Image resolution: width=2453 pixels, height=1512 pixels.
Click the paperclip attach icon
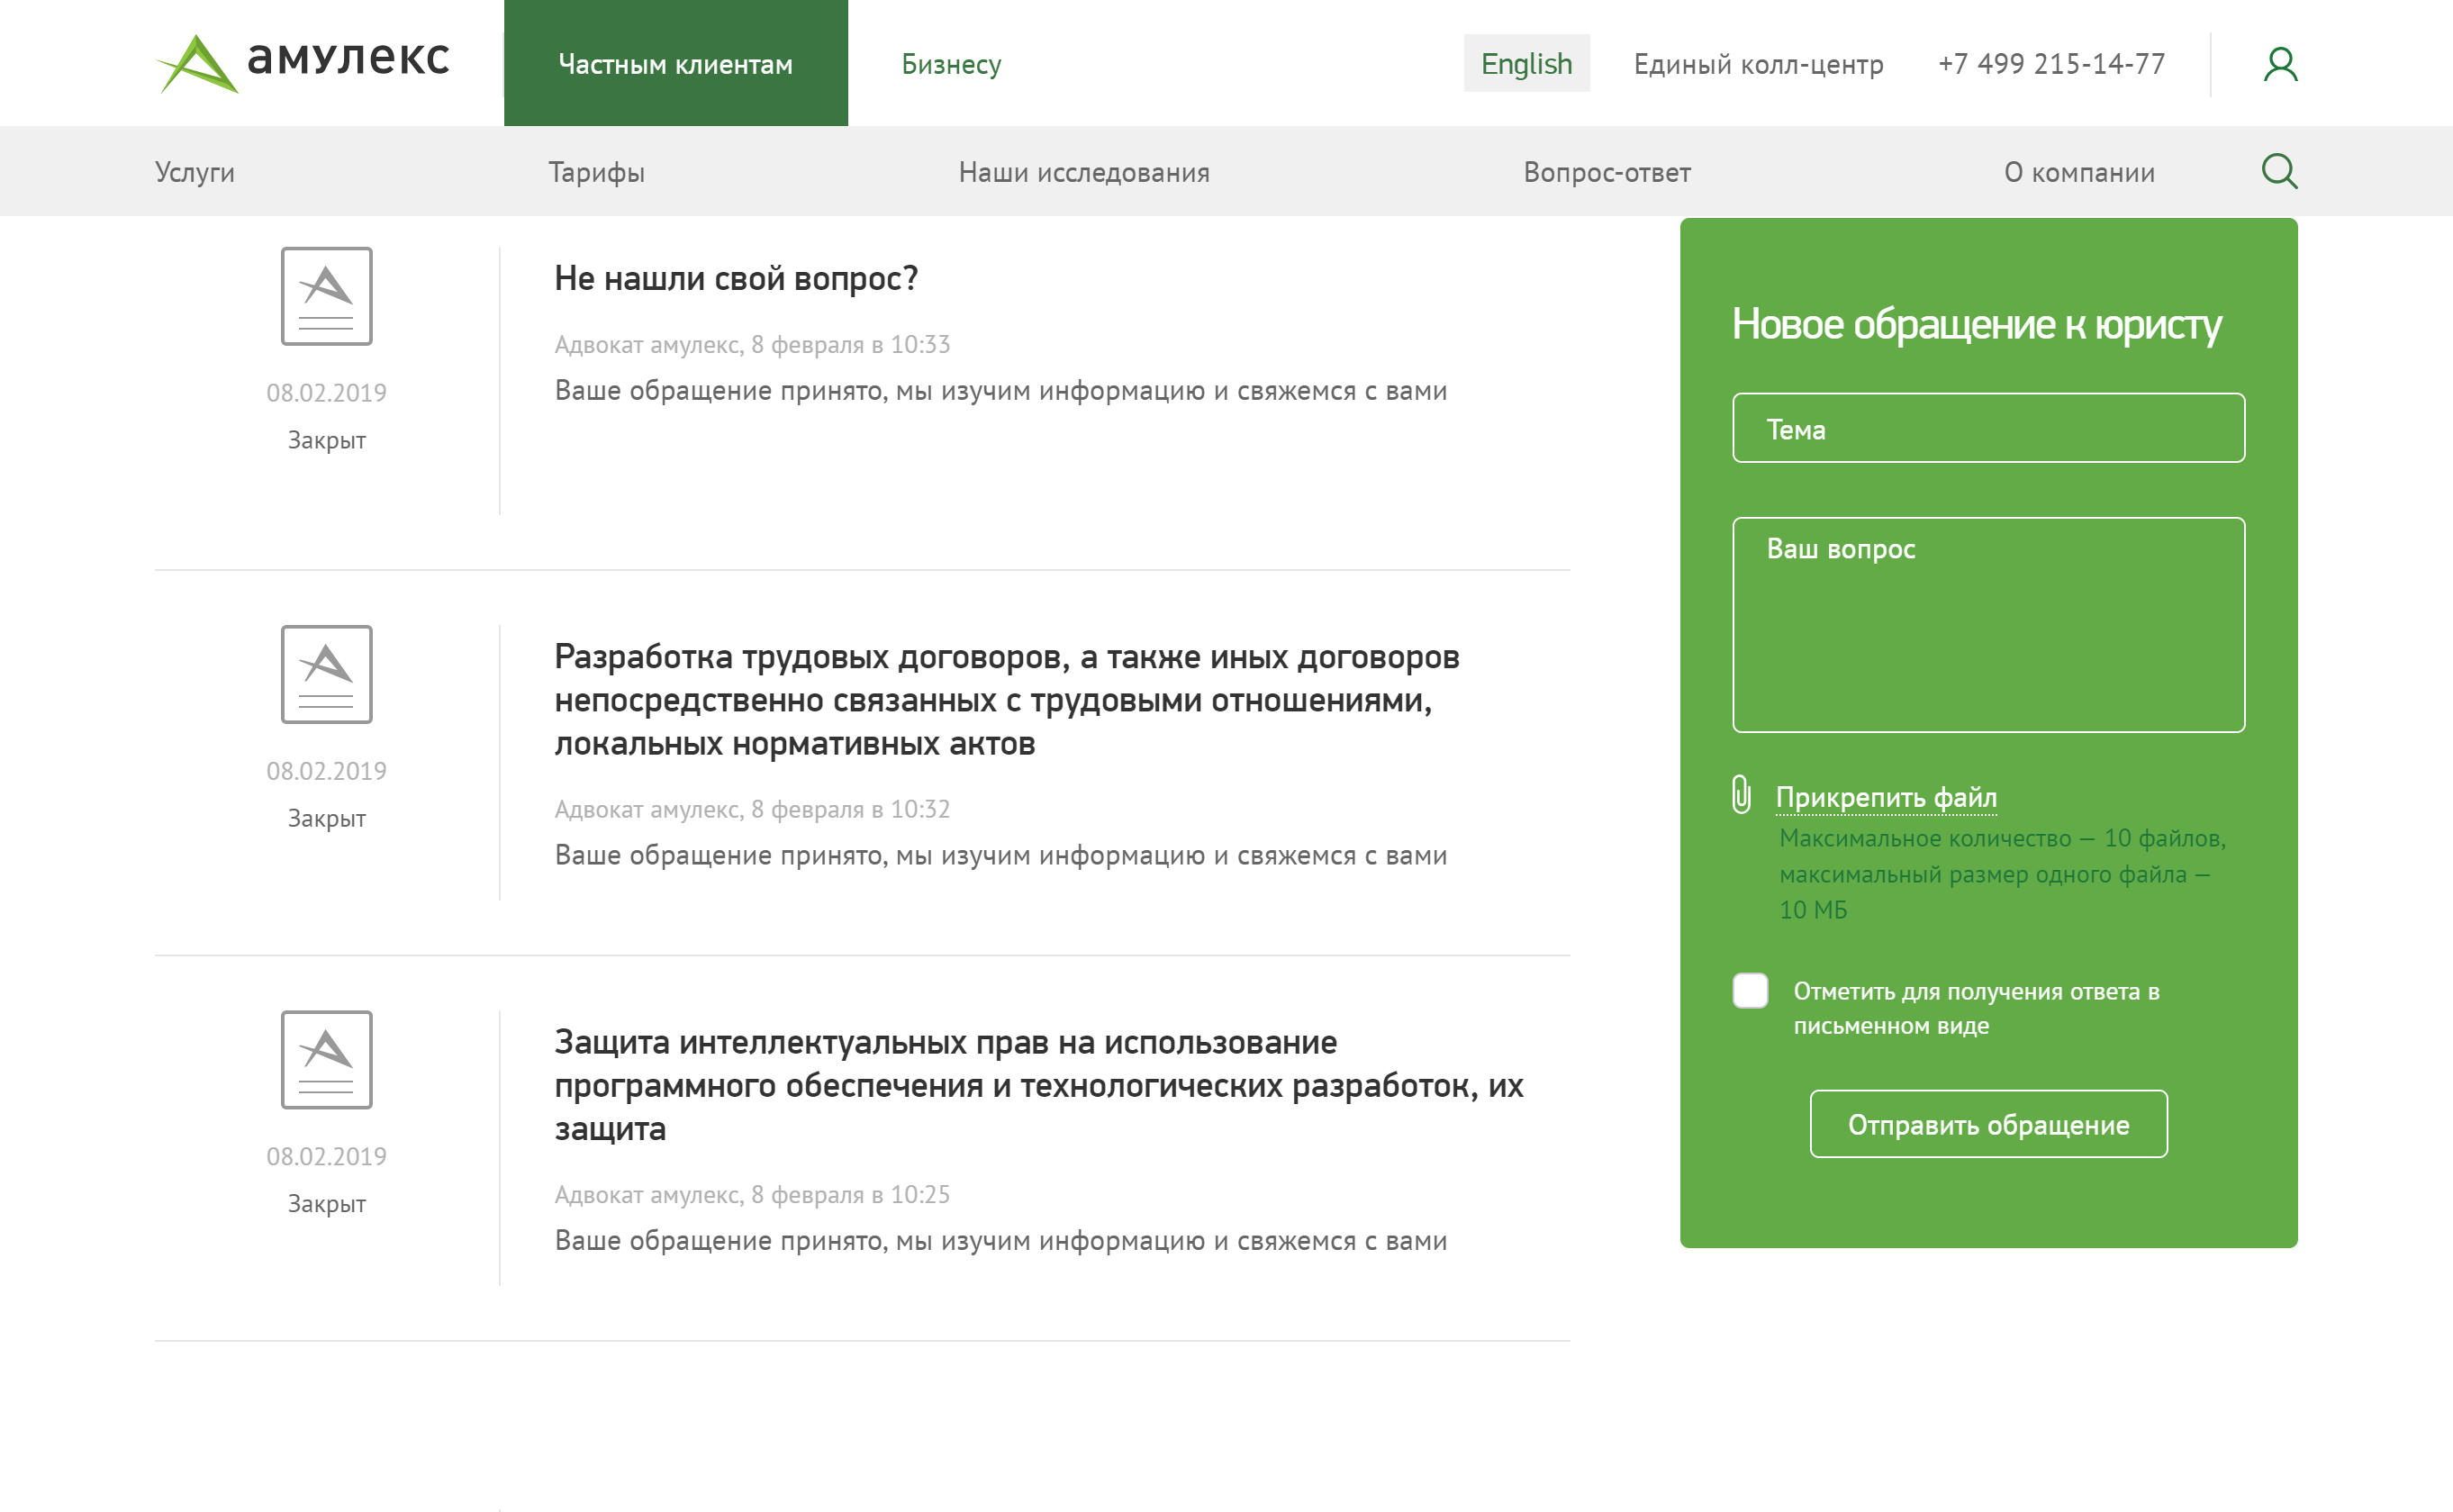click(x=1741, y=795)
